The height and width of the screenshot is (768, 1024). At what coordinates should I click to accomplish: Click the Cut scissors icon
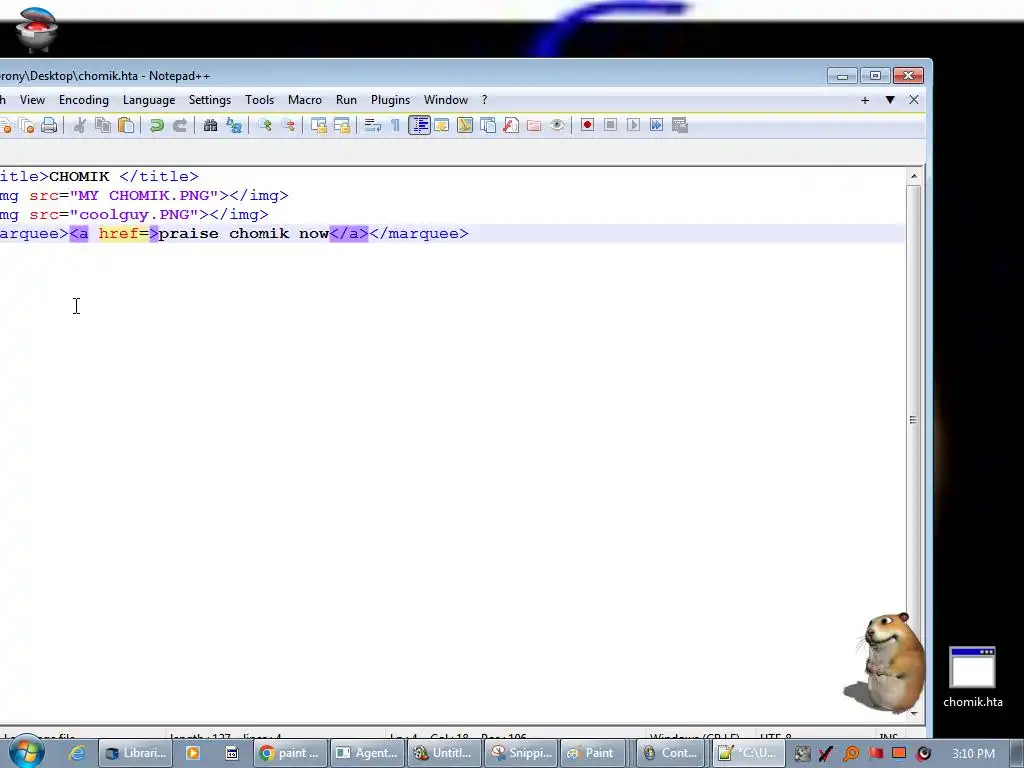pos(80,125)
